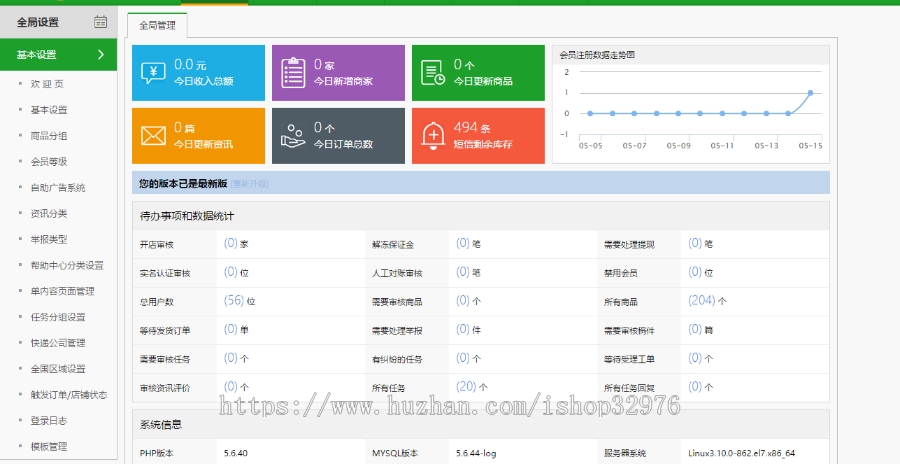Click the (0) count for 等待发货订单
The height and width of the screenshot is (464, 900).
pyautogui.click(x=231, y=329)
